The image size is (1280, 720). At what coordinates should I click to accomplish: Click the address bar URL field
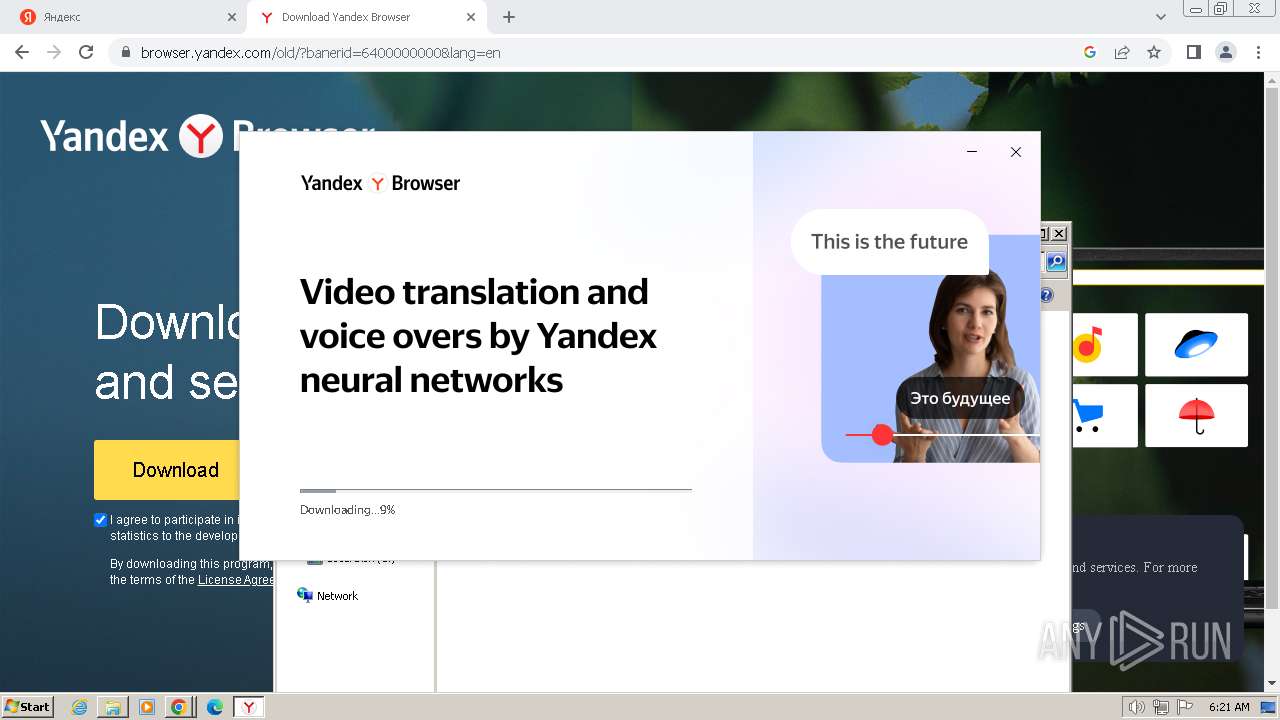(x=600, y=52)
